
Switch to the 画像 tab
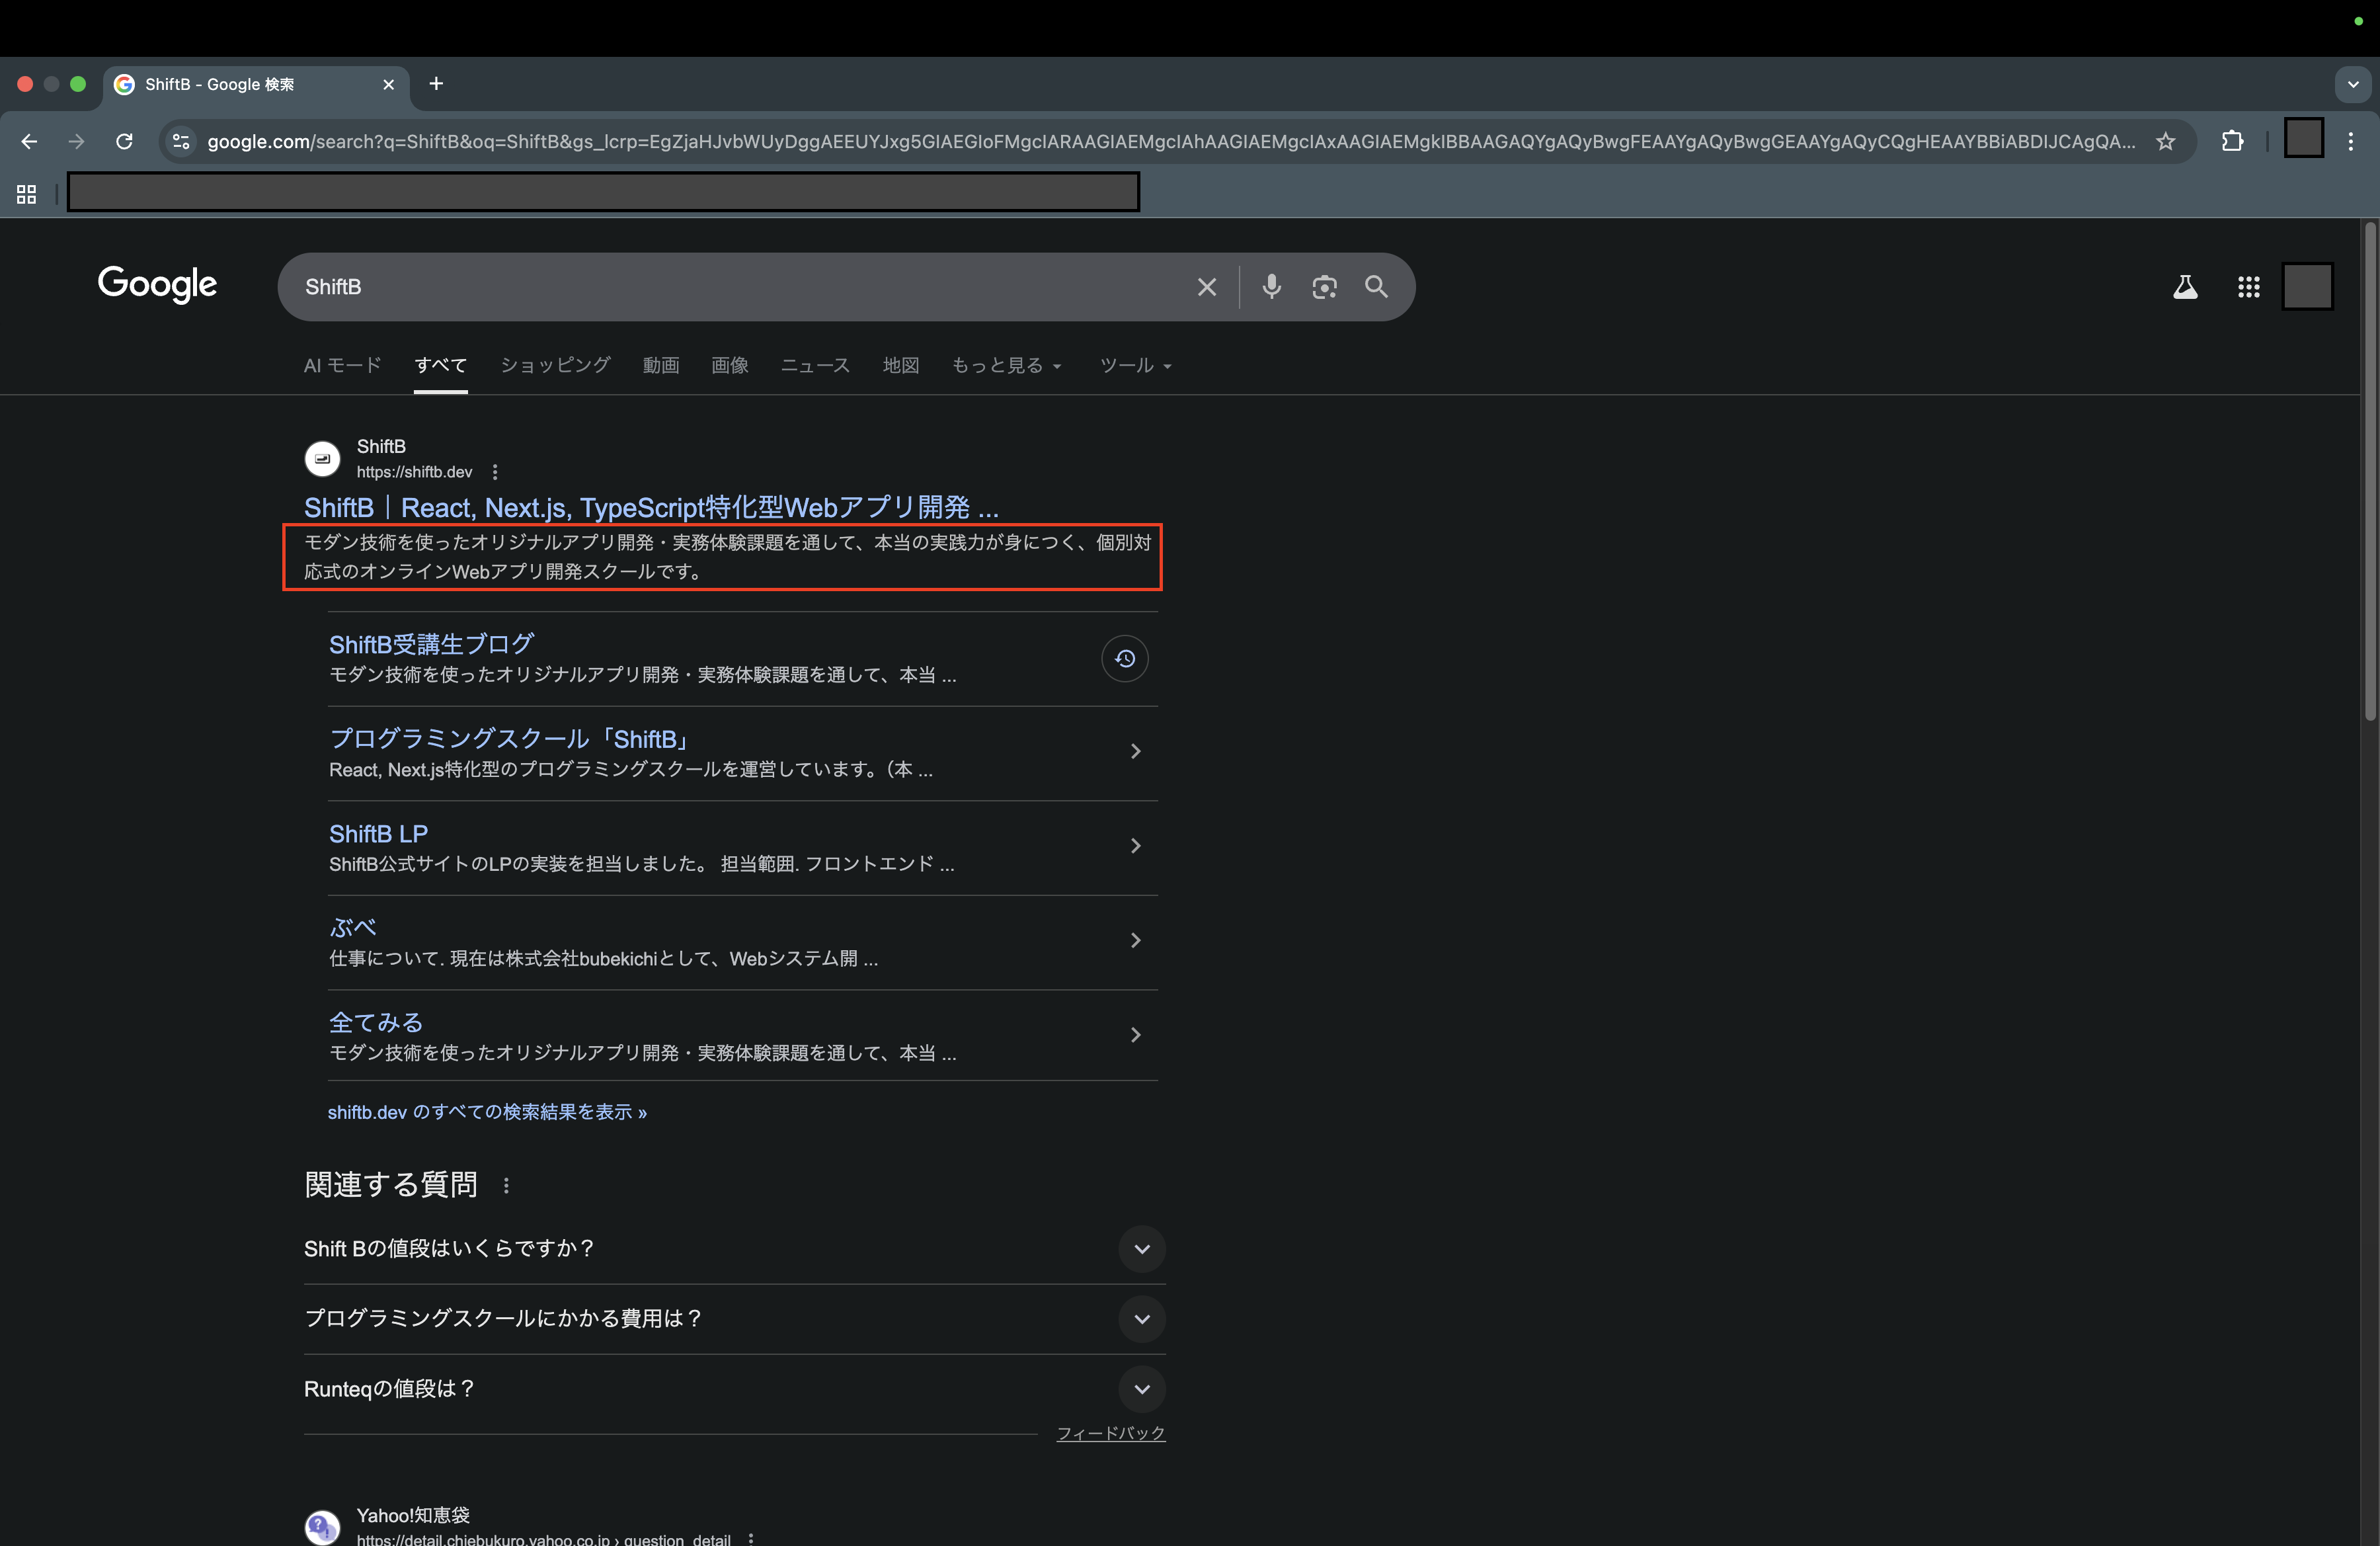729,366
